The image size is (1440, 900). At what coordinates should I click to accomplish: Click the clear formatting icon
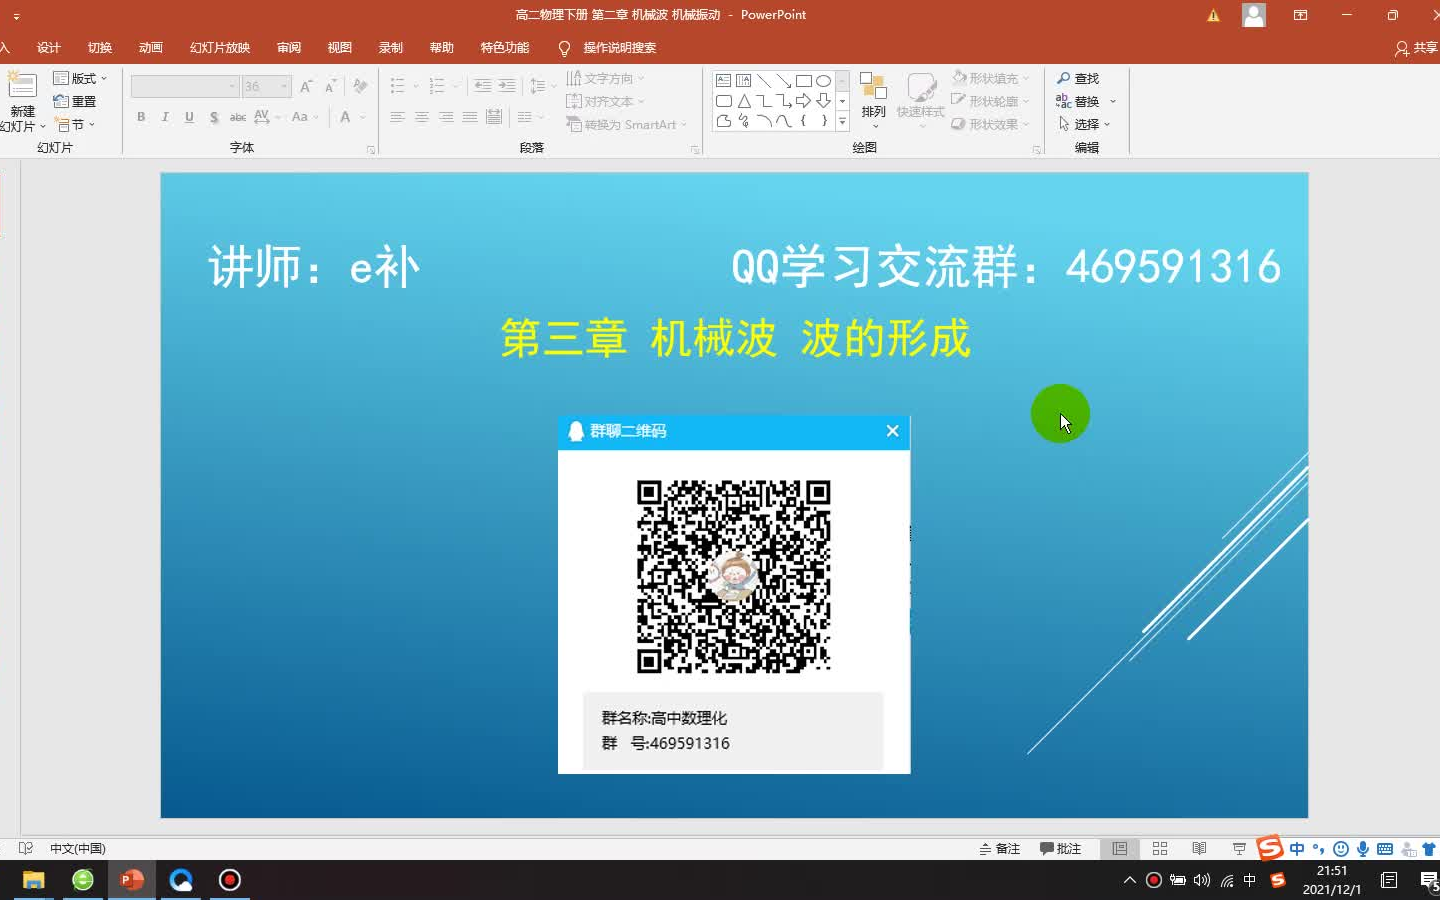(360, 87)
